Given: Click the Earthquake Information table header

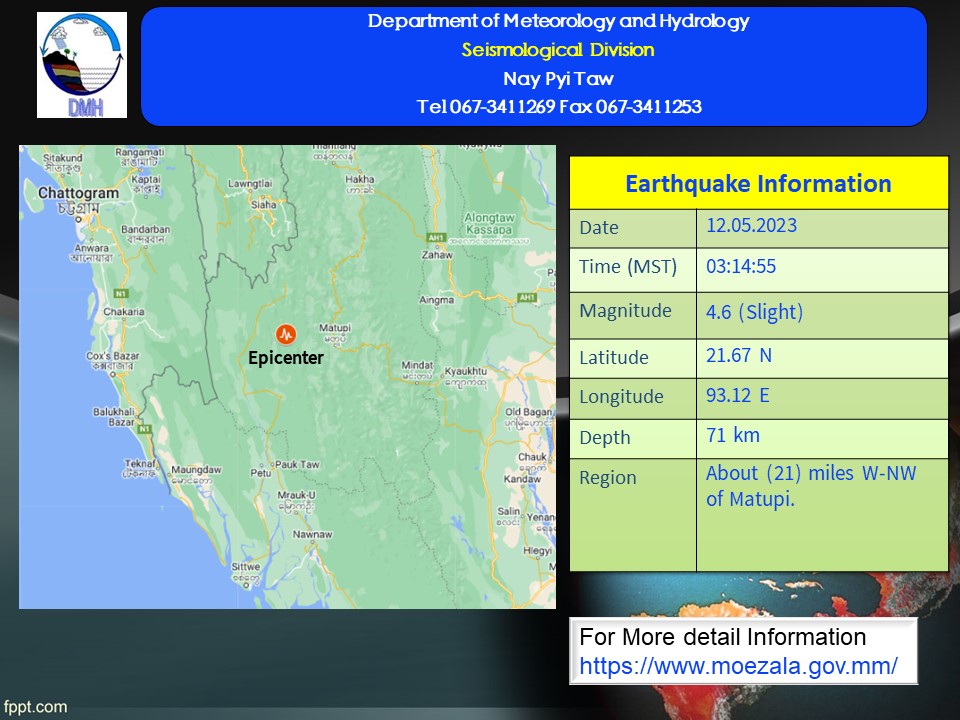Looking at the screenshot, I should click(x=759, y=183).
